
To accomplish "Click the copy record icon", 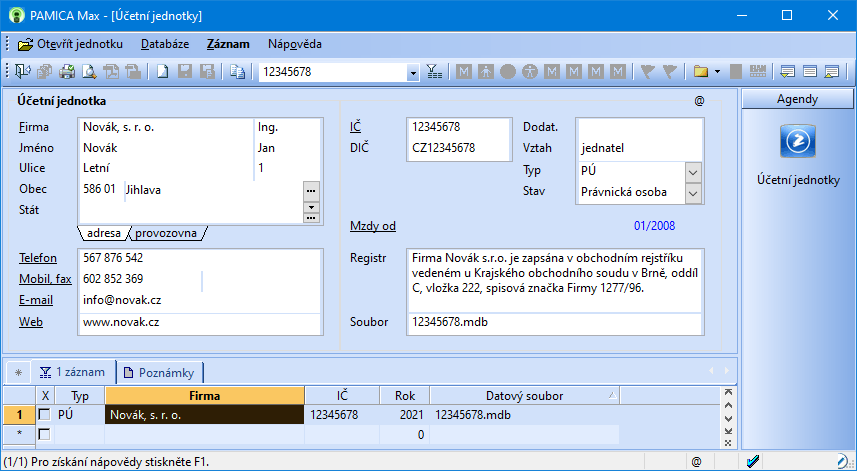I will (x=237, y=72).
